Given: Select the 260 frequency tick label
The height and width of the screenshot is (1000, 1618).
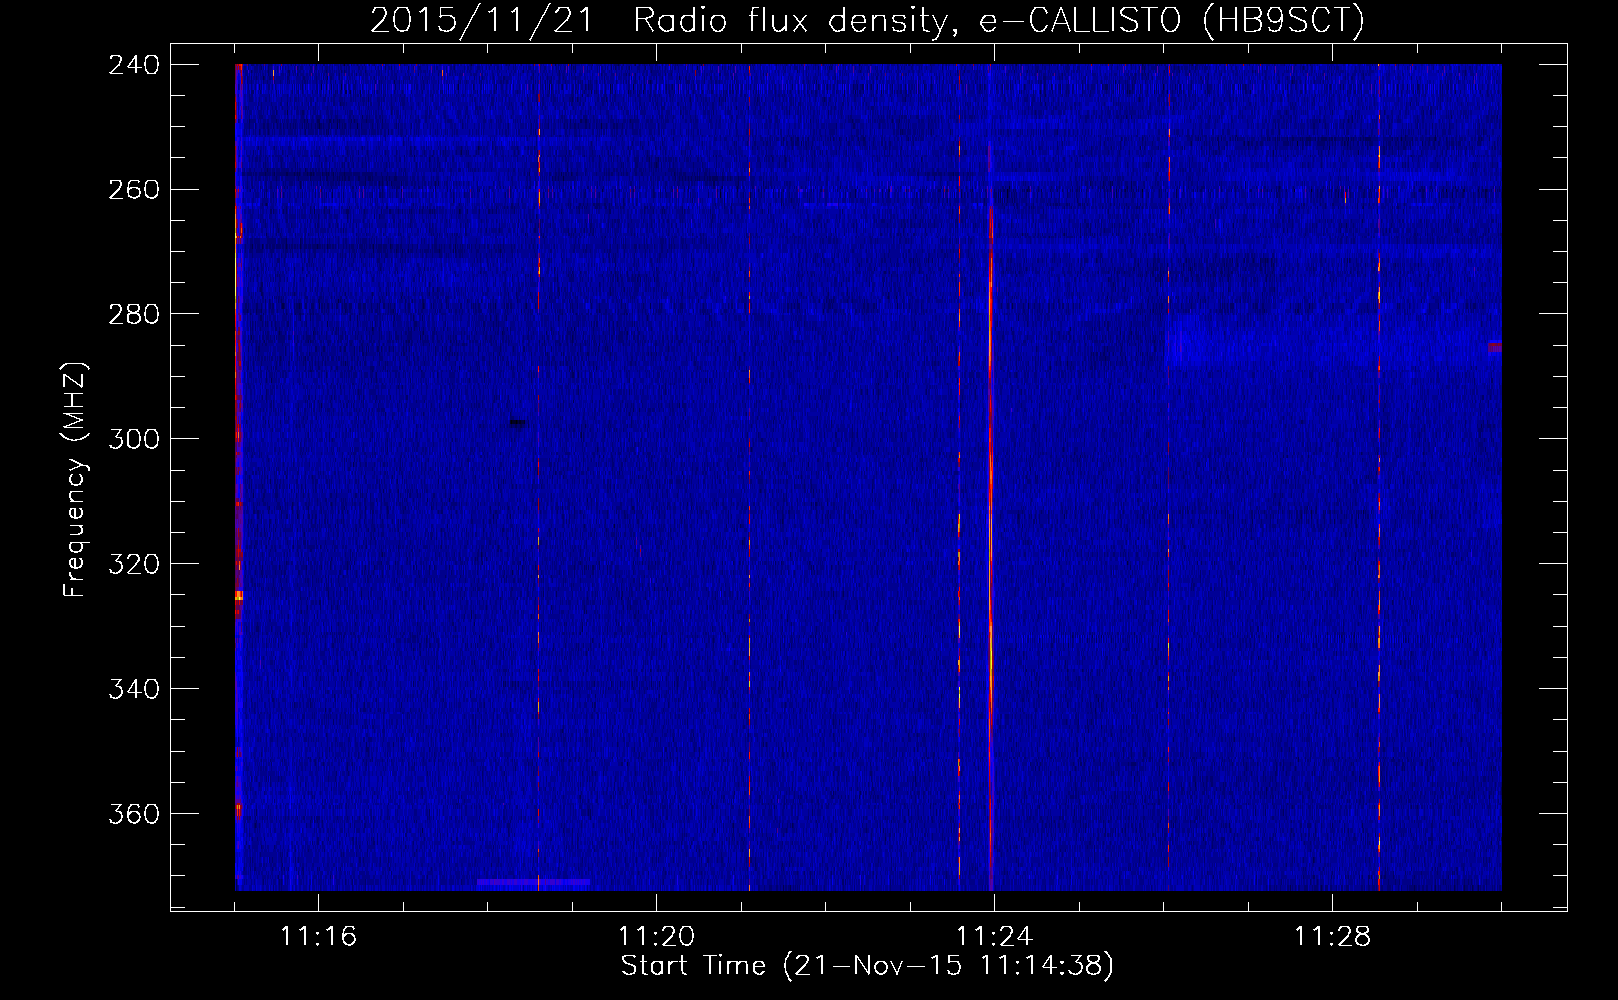Looking at the screenshot, I should click(x=134, y=190).
